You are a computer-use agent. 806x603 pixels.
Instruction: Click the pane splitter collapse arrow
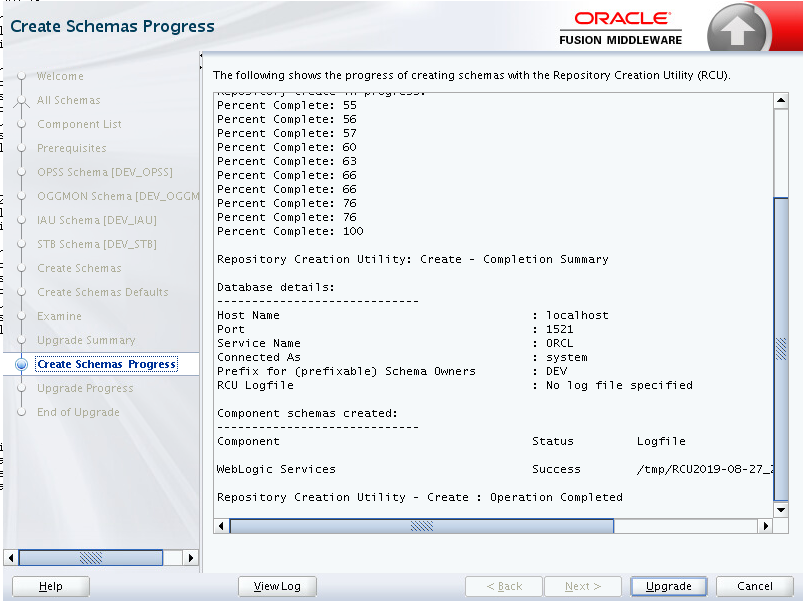(201, 55)
